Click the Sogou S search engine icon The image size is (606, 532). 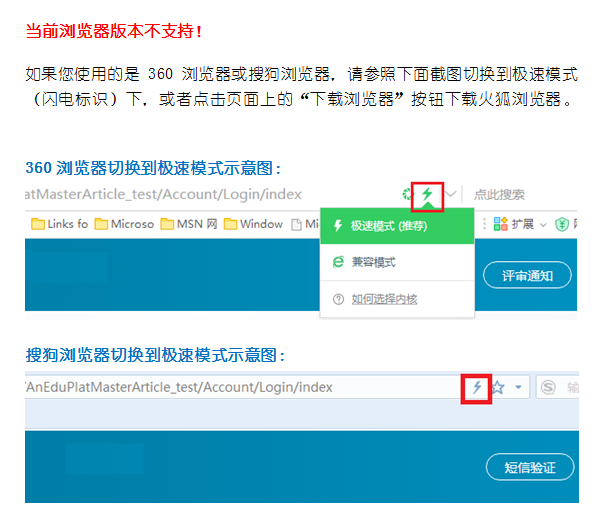point(548,387)
